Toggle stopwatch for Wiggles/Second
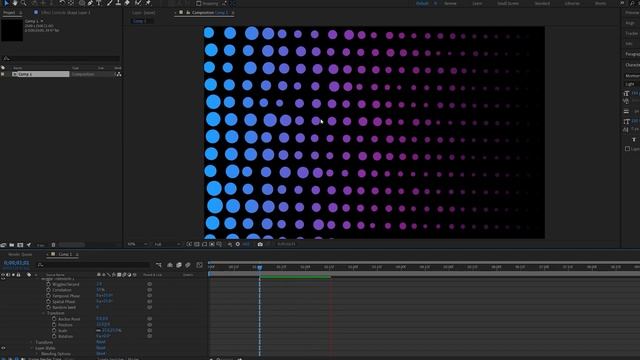The image size is (640, 360). click(x=49, y=284)
